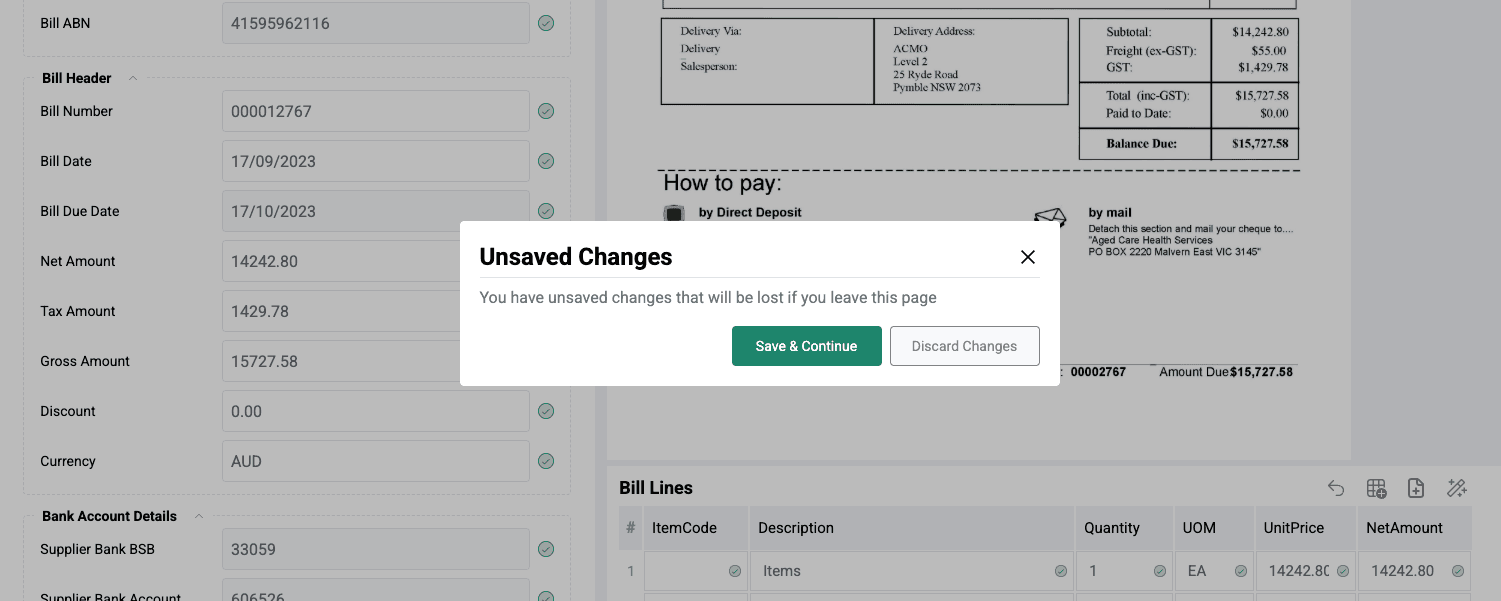Image resolution: width=1501 pixels, height=601 pixels.
Task: Click the add-table grid icon in Bill Lines
Action: click(1376, 488)
